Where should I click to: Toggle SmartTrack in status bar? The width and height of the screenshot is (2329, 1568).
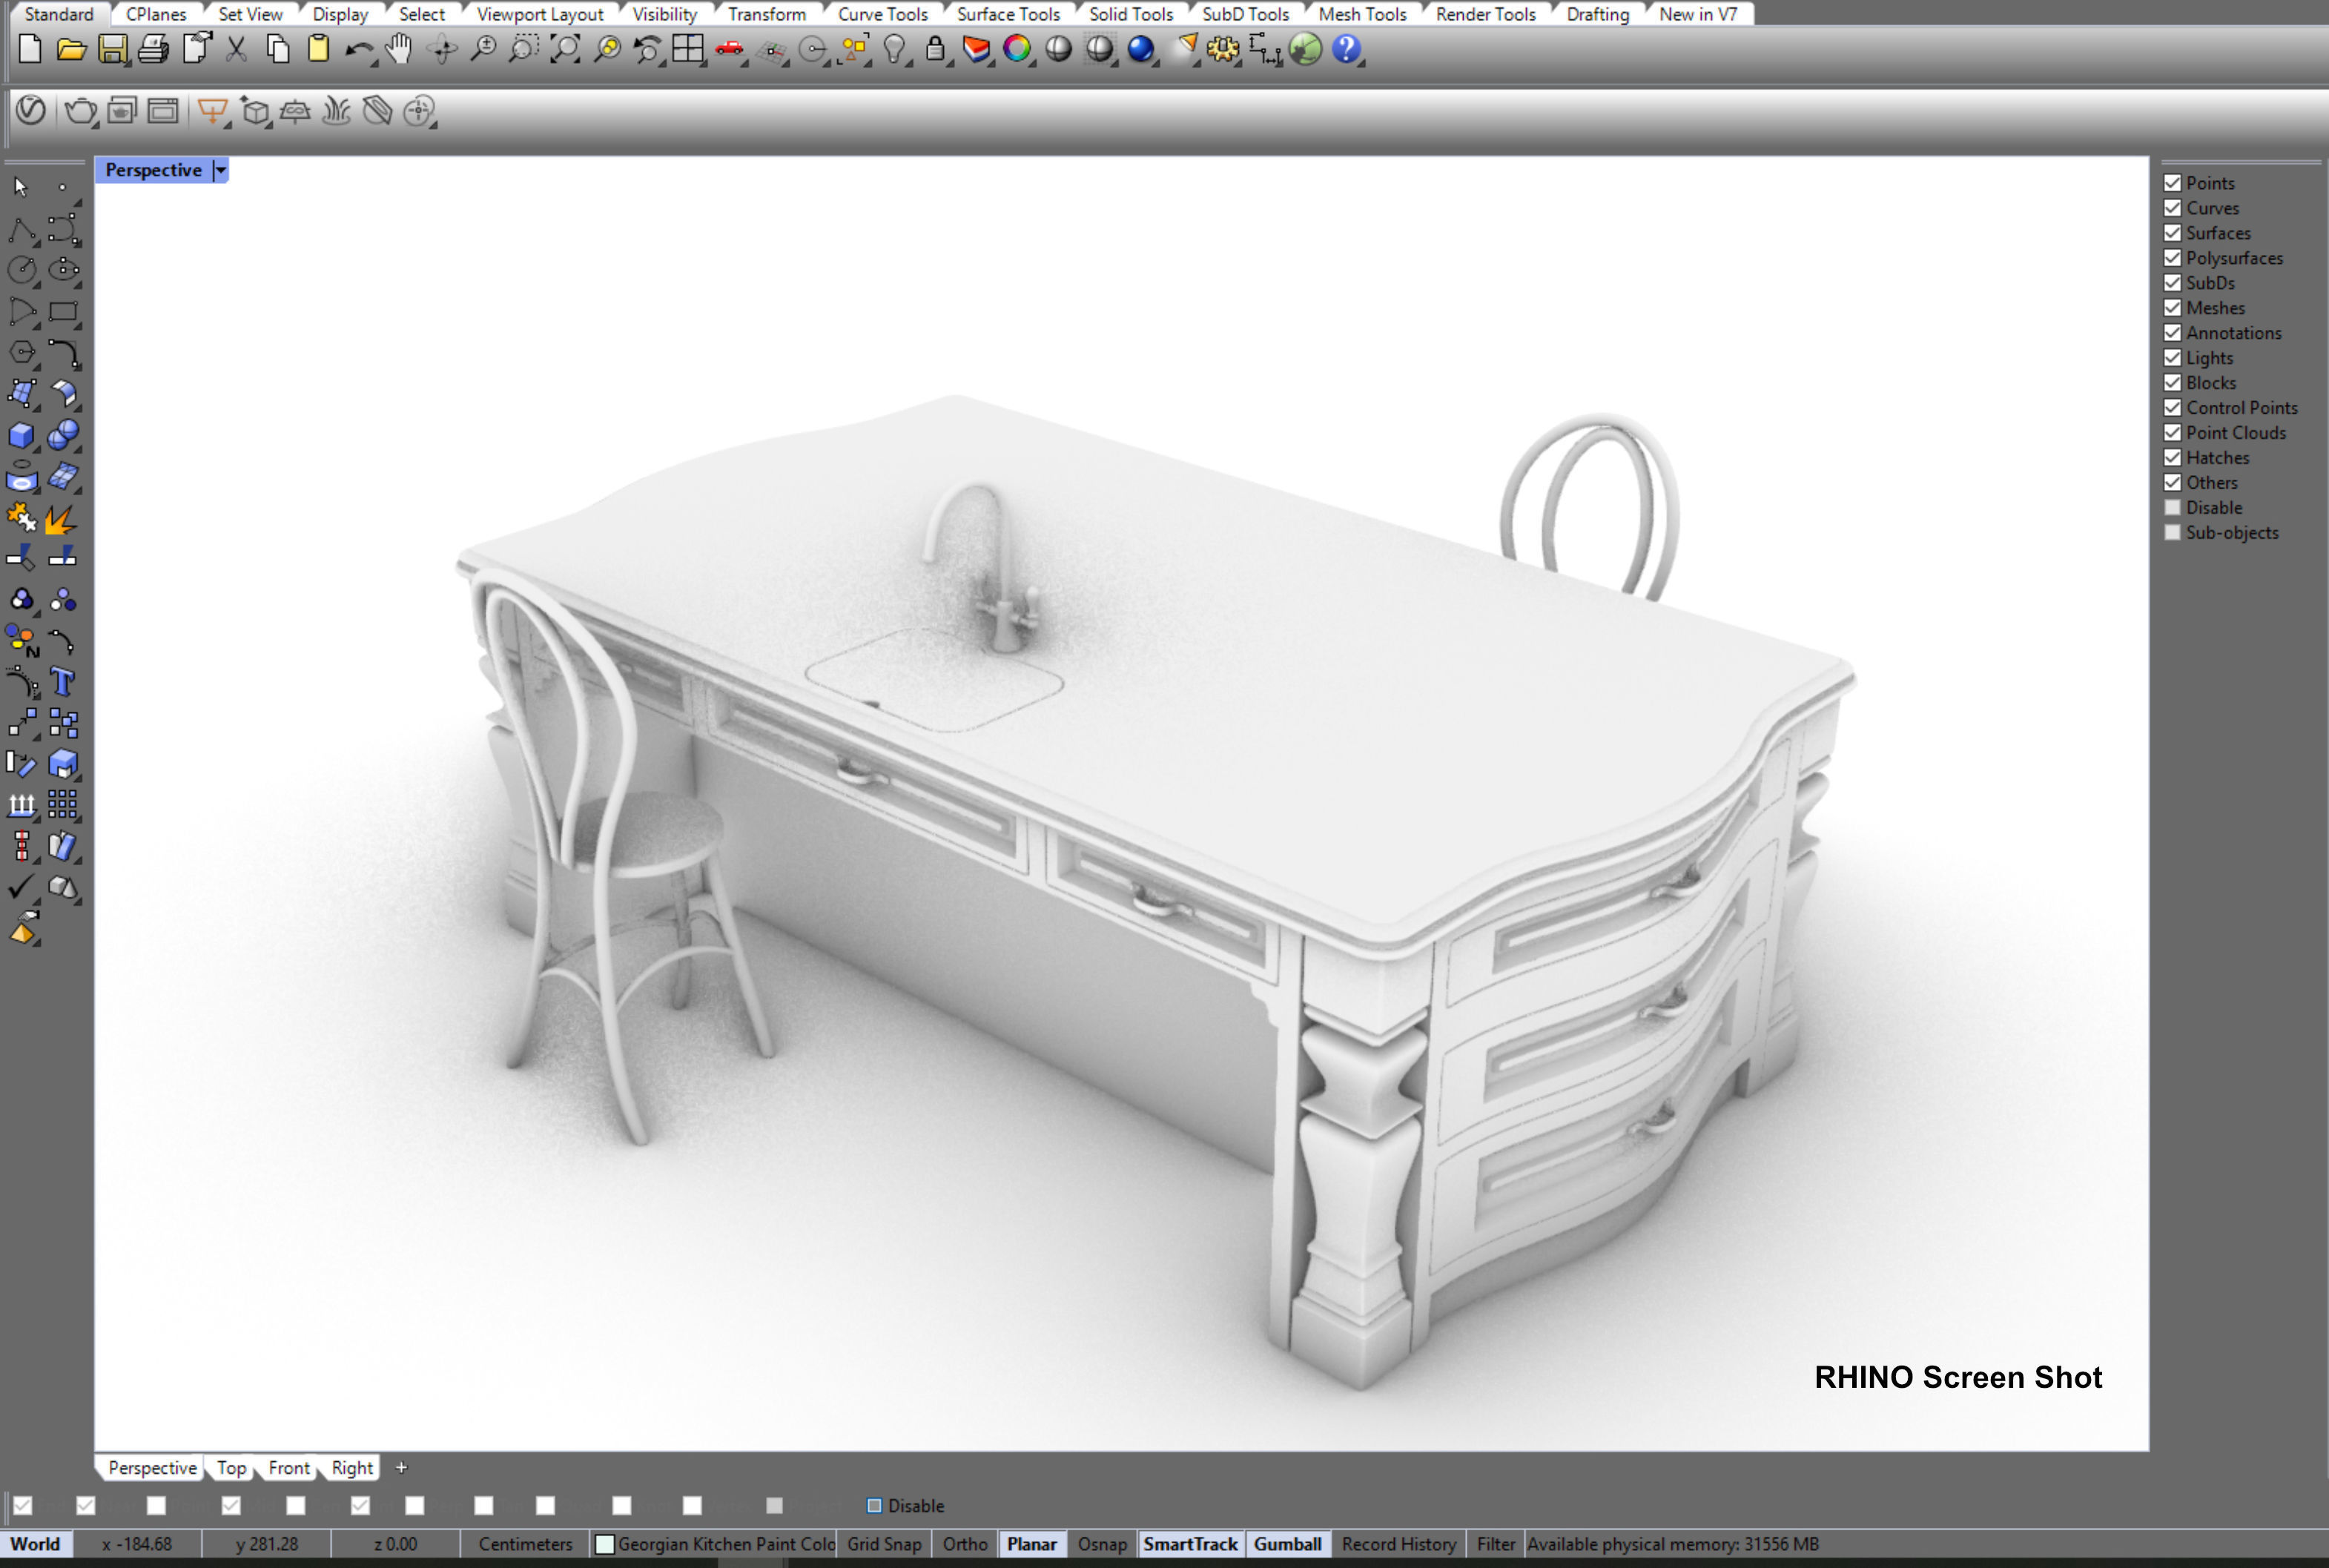(x=1190, y=1544)
